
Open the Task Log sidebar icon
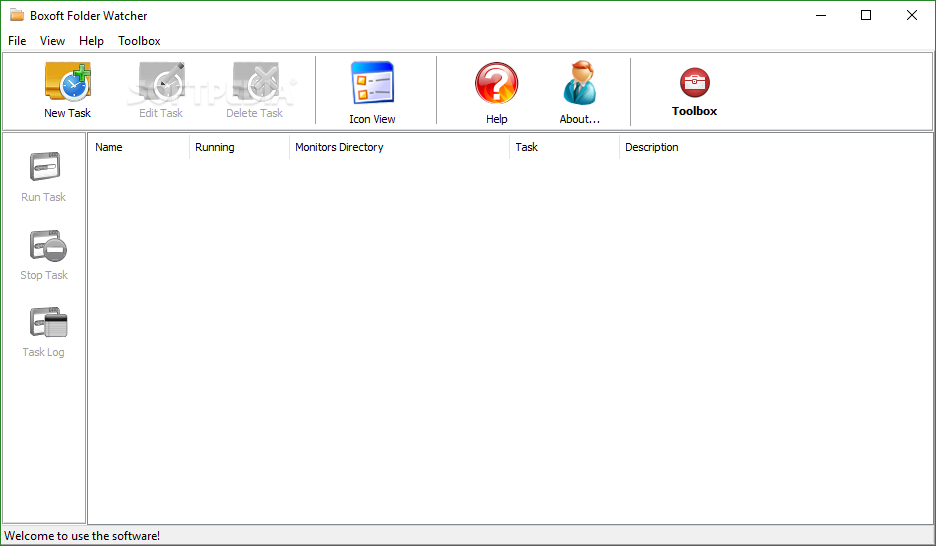tap(48, 323)
